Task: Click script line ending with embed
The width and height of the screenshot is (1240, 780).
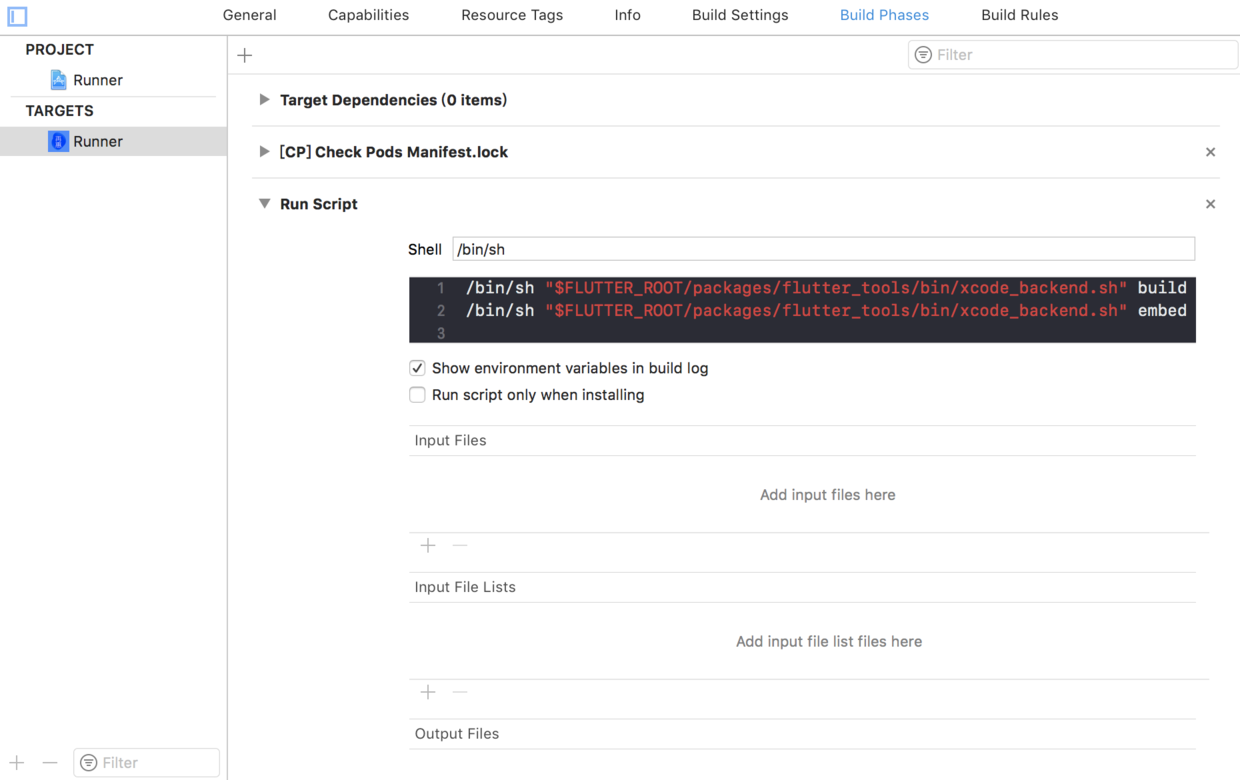Action: coord(826,311)
